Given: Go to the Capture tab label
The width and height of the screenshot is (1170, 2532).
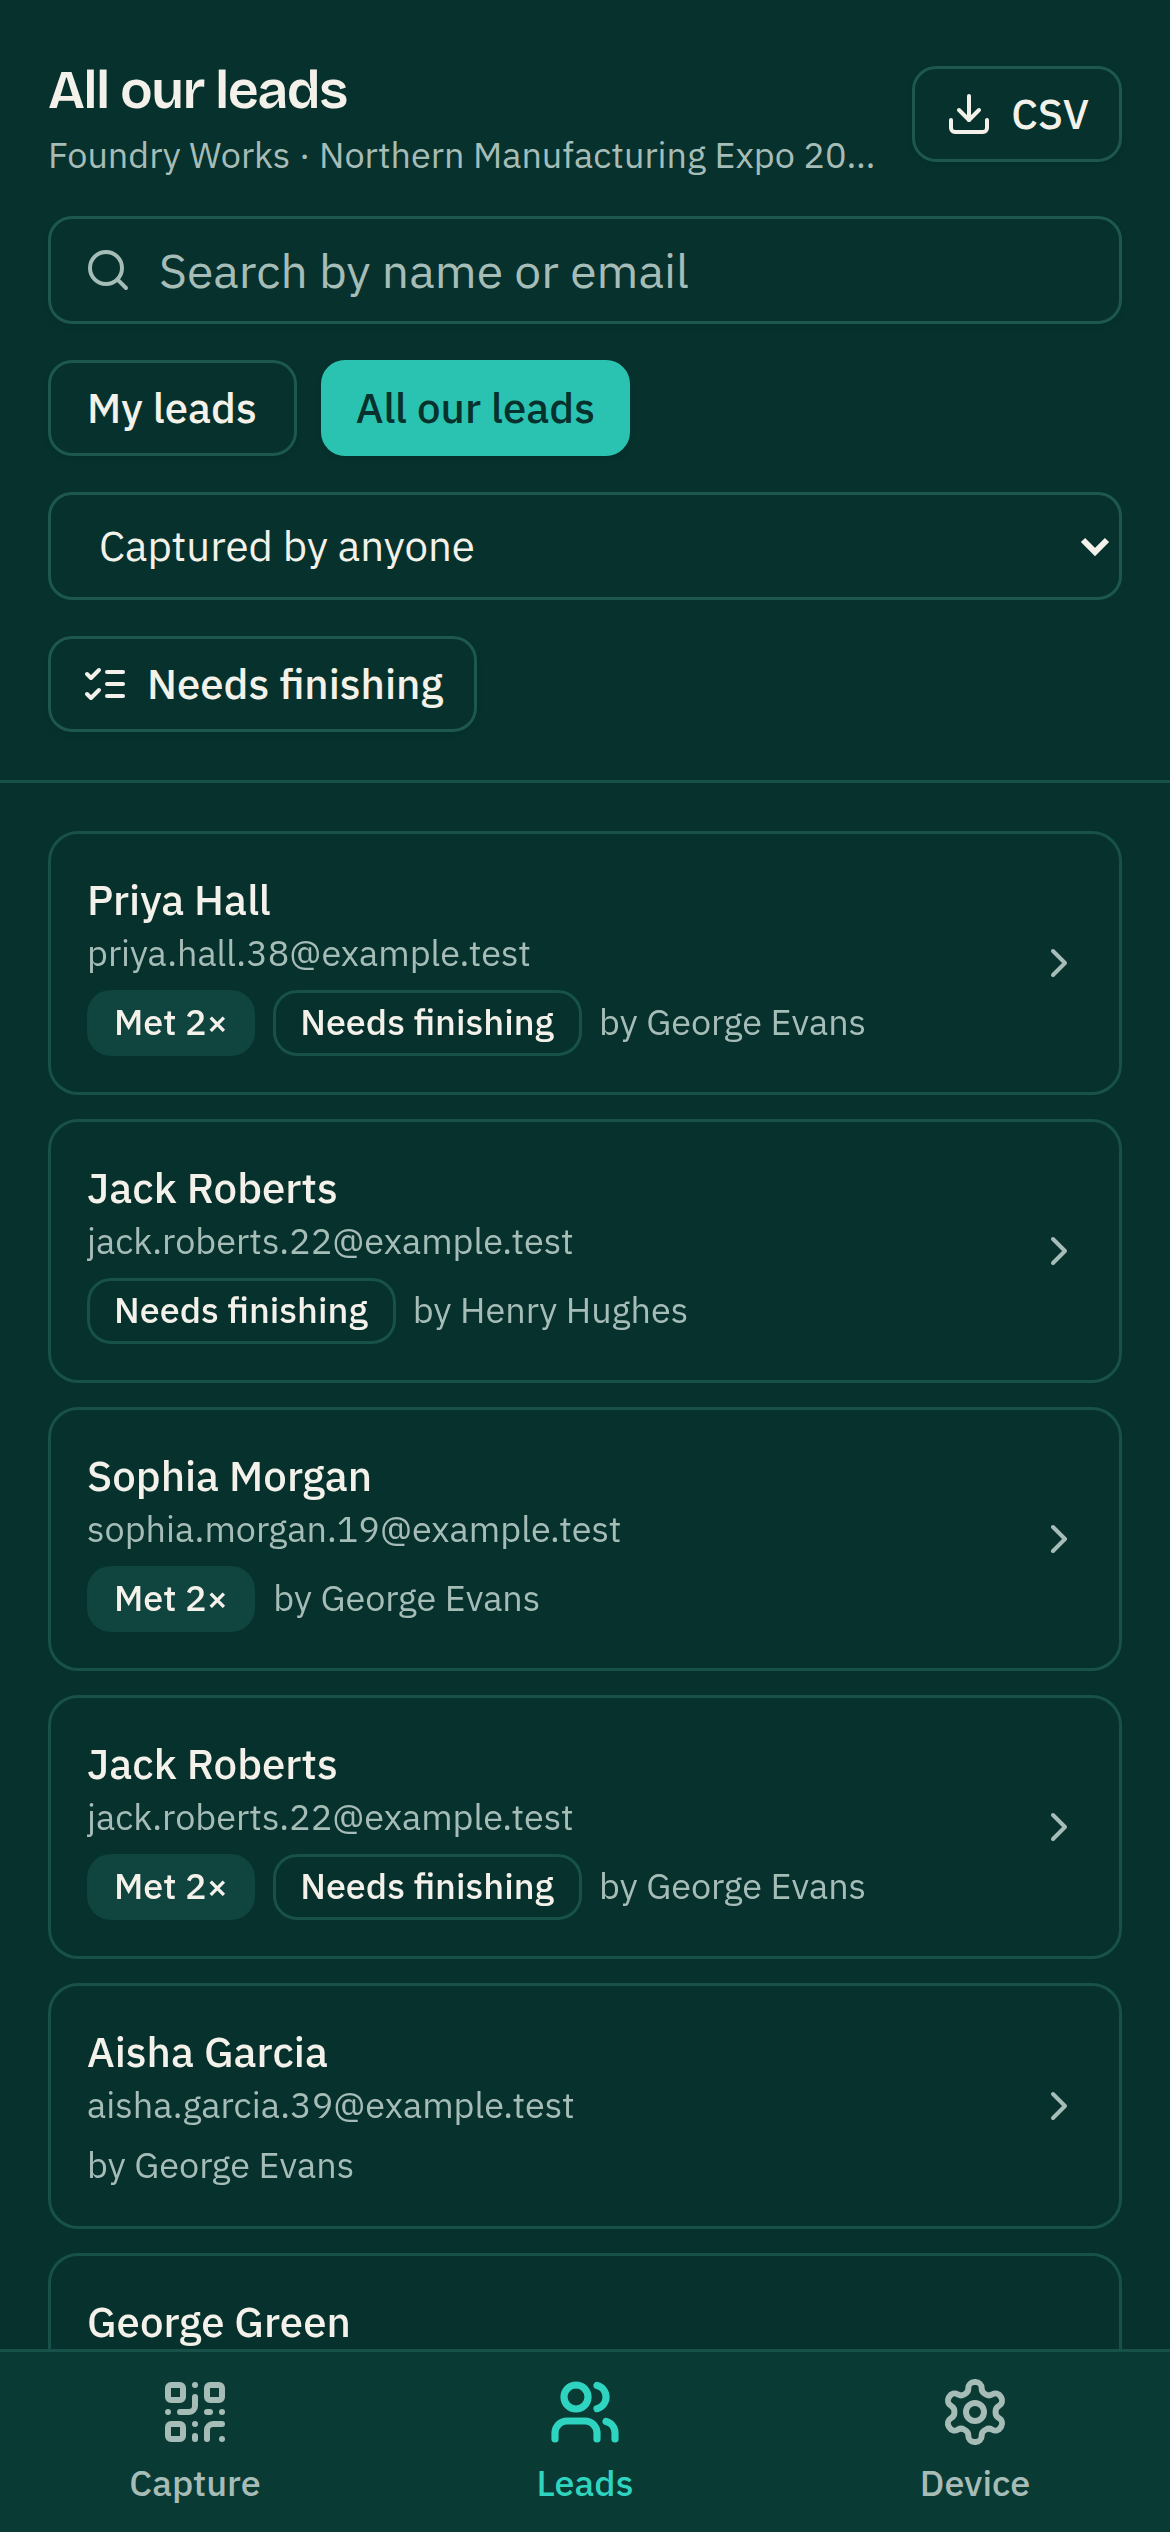Looking at the screenshot, I should [195, 2484].
